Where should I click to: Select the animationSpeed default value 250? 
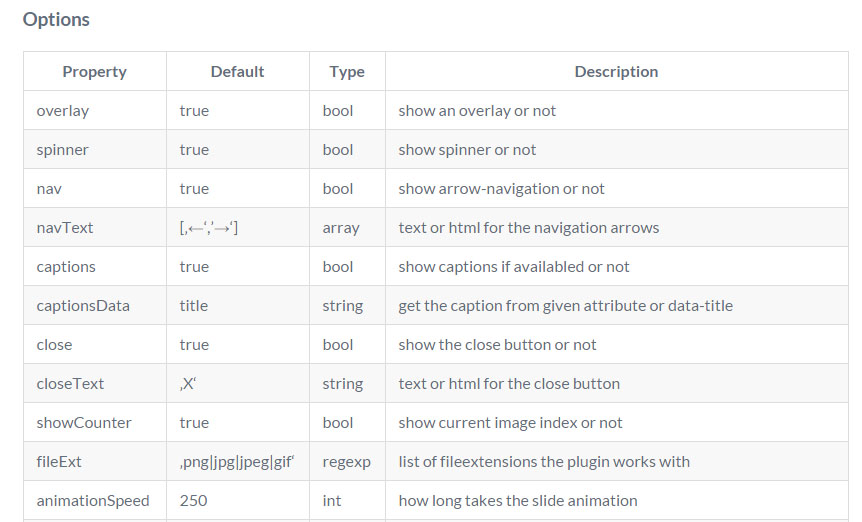coord(194,501)
